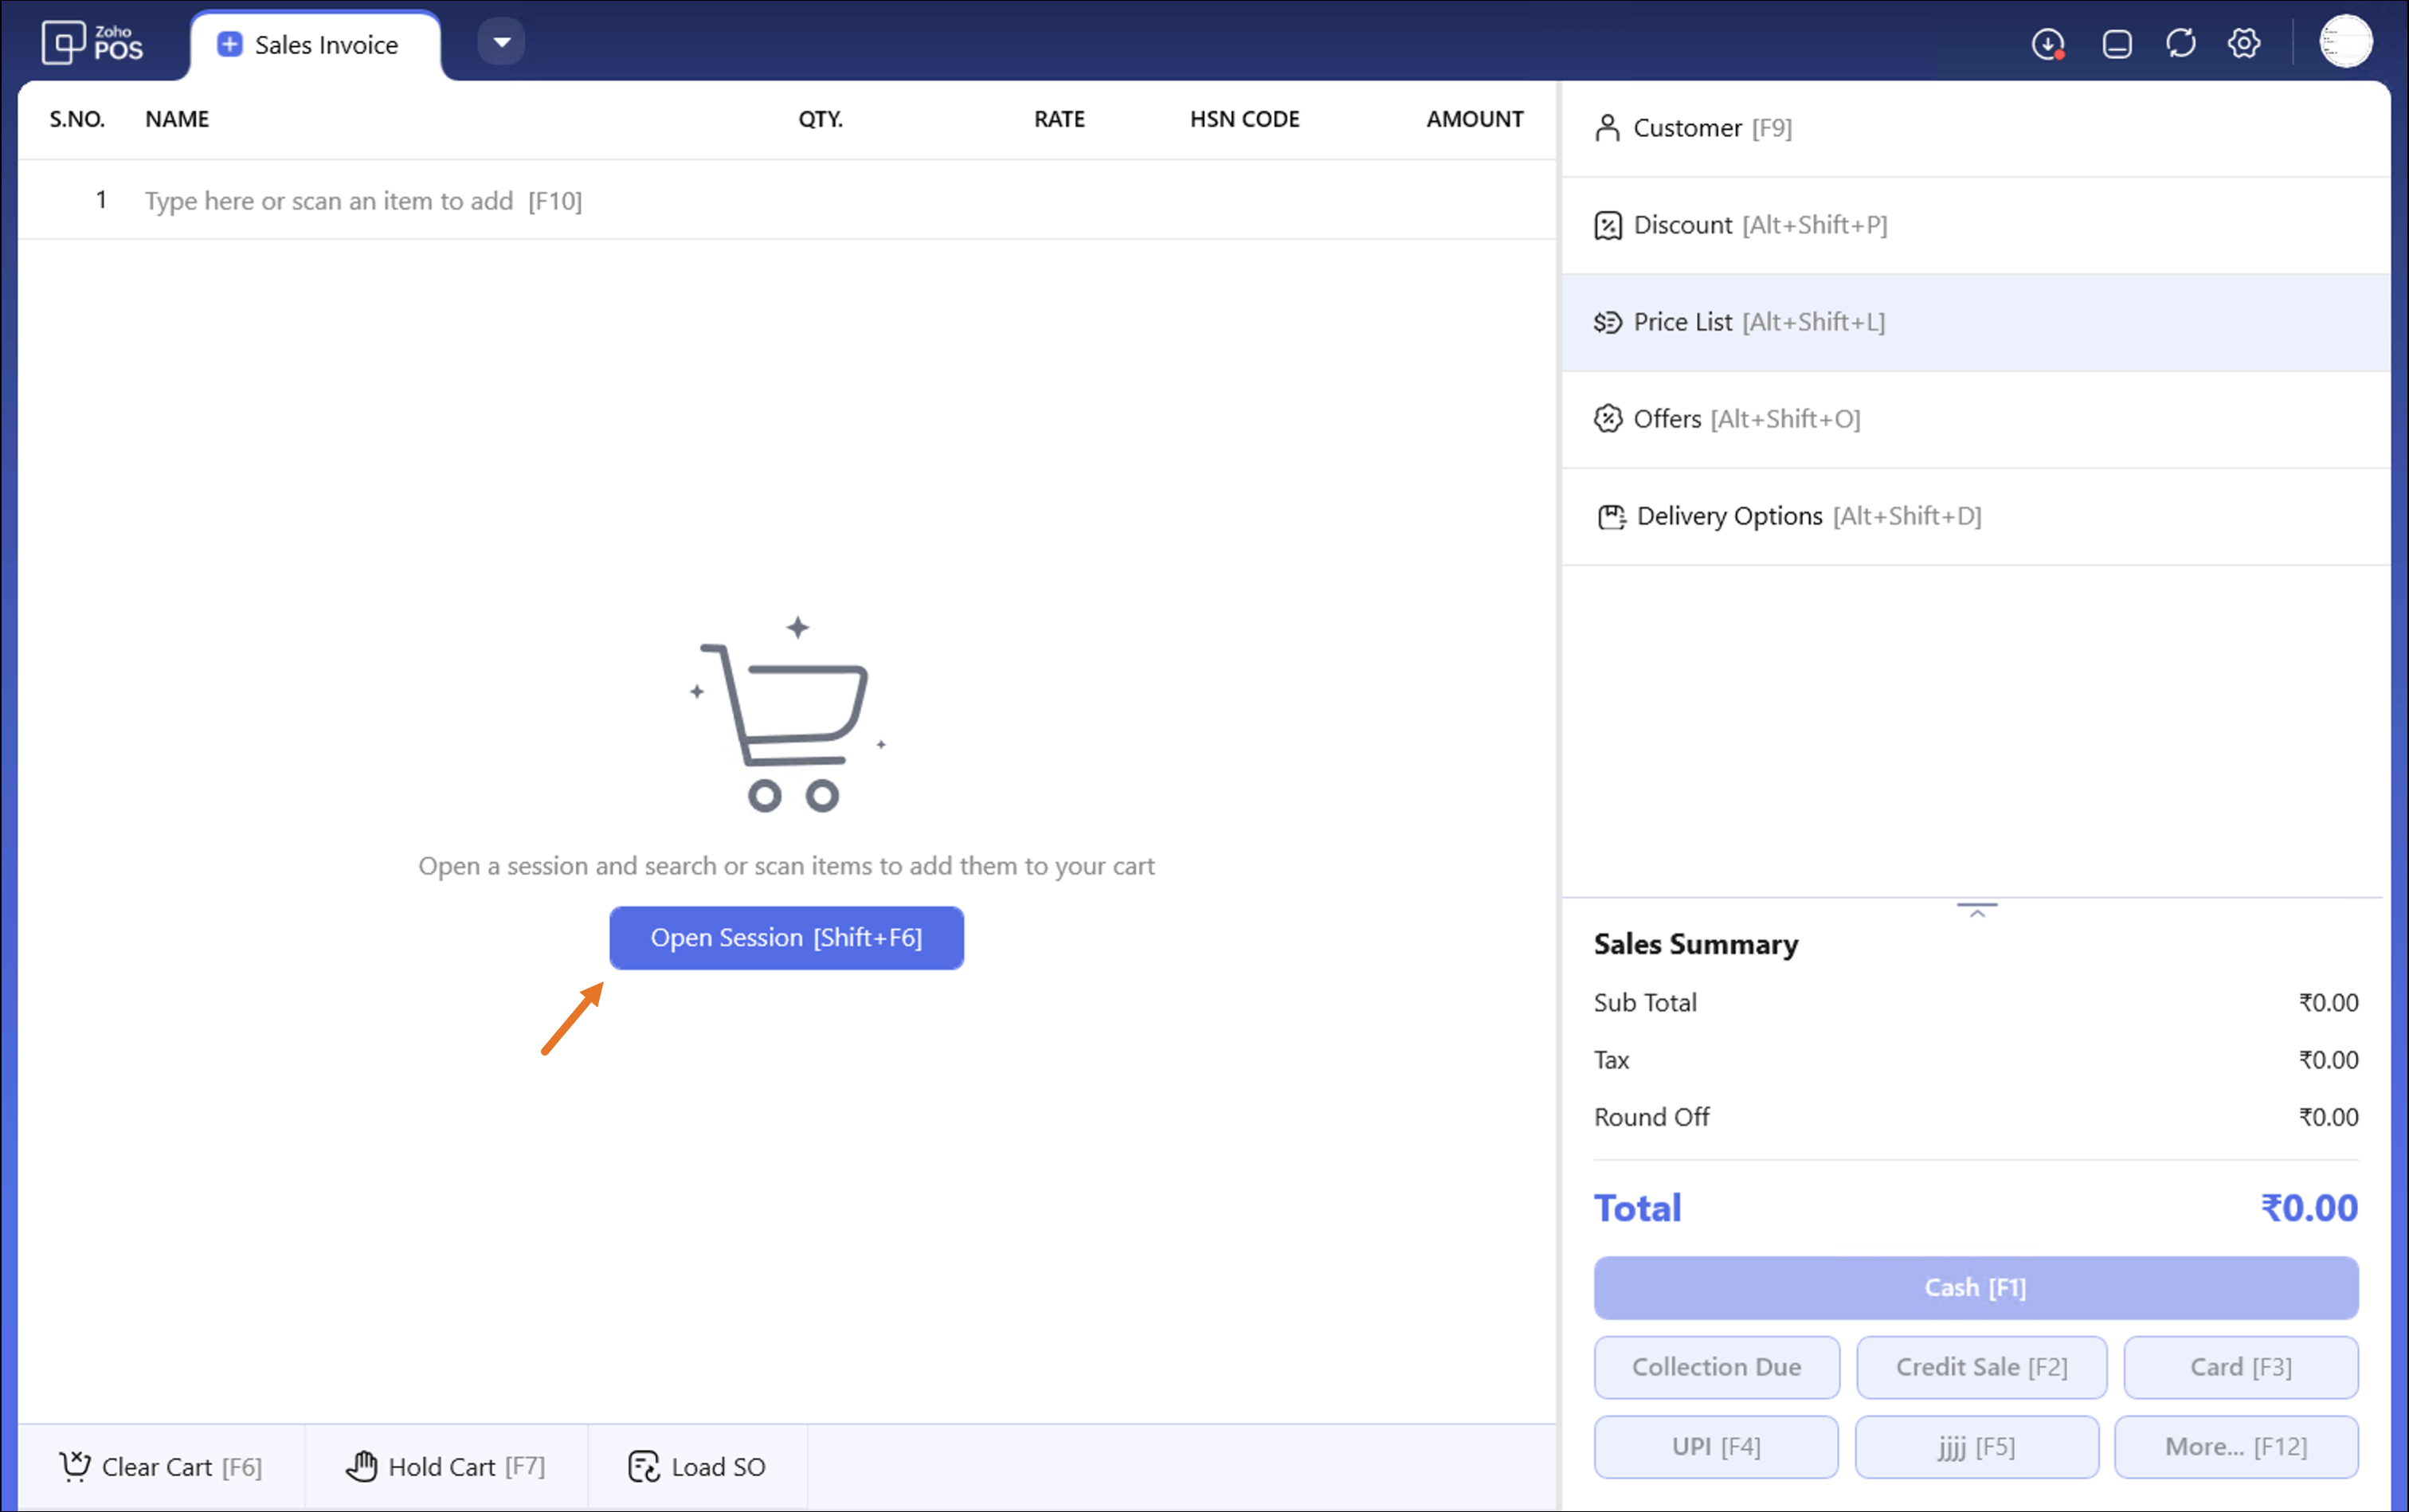Open the settings gear icon

coord(2243,44)
